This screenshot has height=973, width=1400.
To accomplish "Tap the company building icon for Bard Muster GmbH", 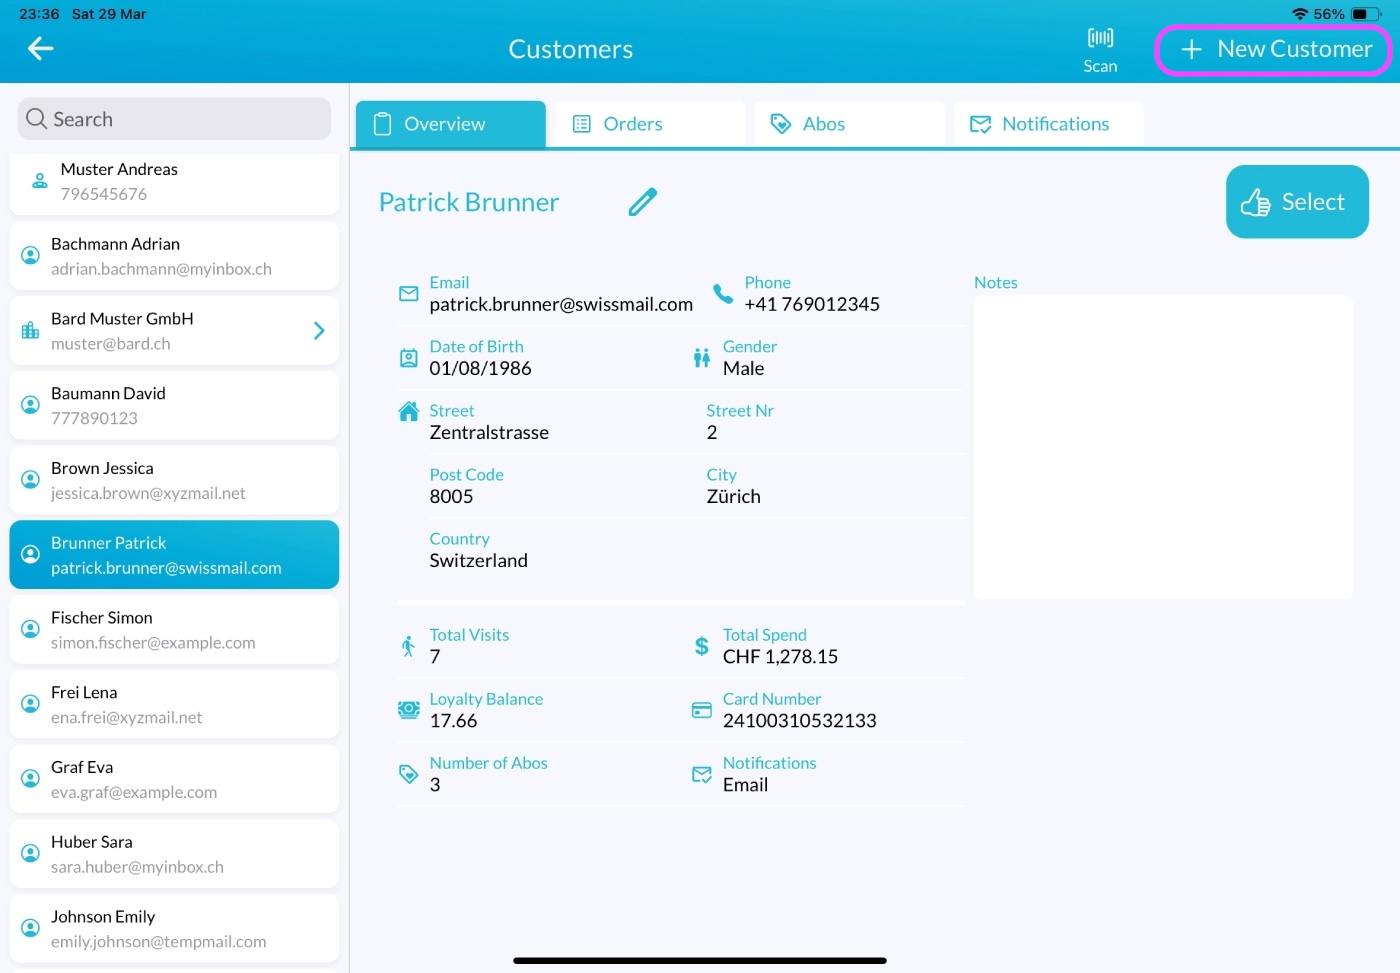I will [x=31, y=331].
